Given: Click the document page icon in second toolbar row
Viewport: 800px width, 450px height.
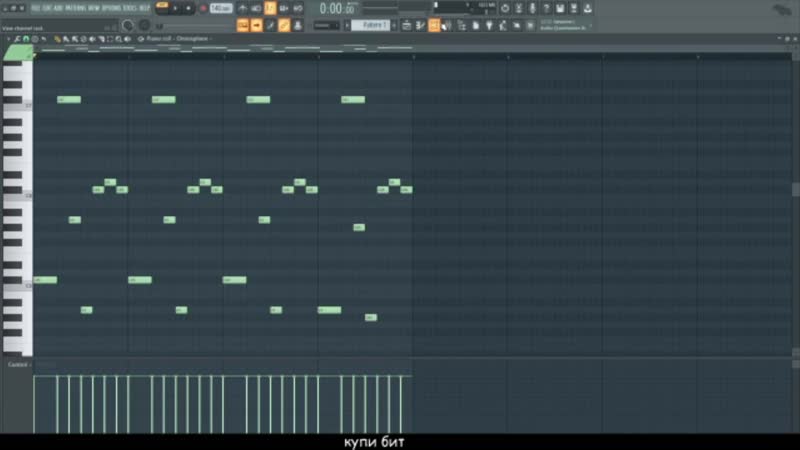Looking at the screenshot, I should pos(476,25).
